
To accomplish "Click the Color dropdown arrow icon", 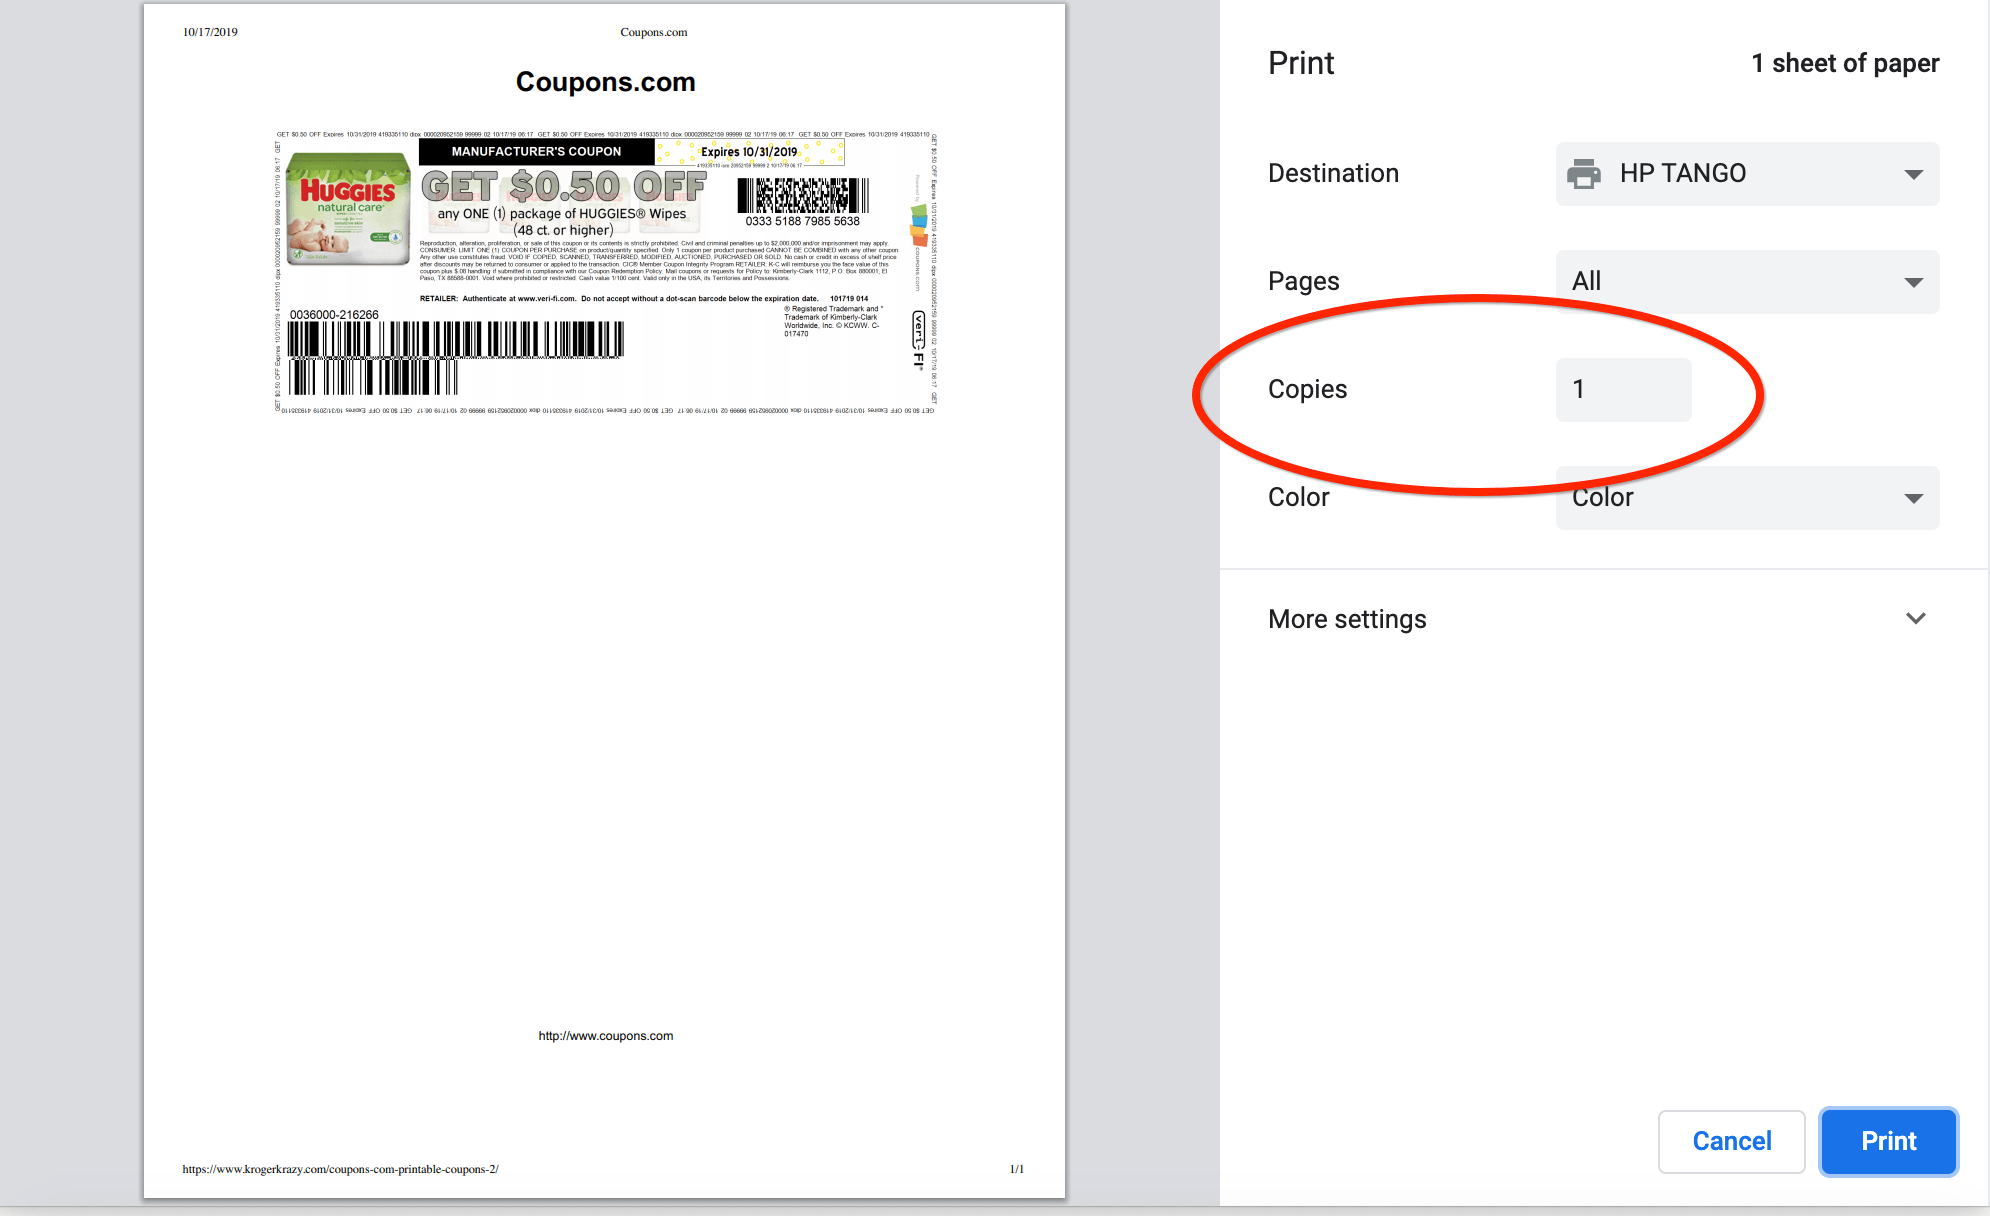I will tap(1913, 497).
